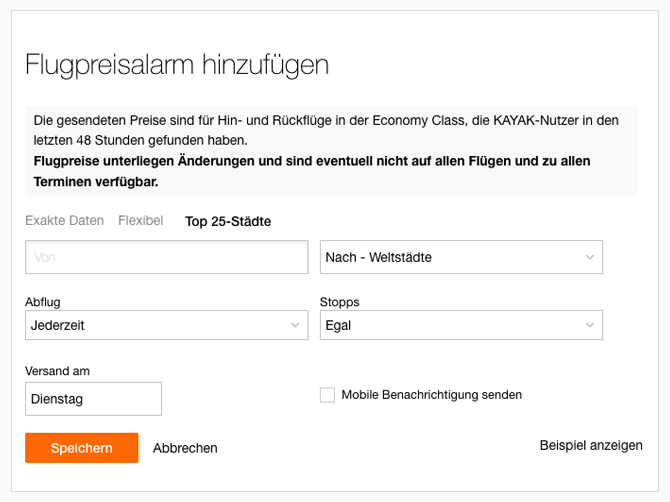Screen dimensions: 670x502
Task: Enable the Mobile Benachrichtigung senden checkbox
Action: pos(327,395)
